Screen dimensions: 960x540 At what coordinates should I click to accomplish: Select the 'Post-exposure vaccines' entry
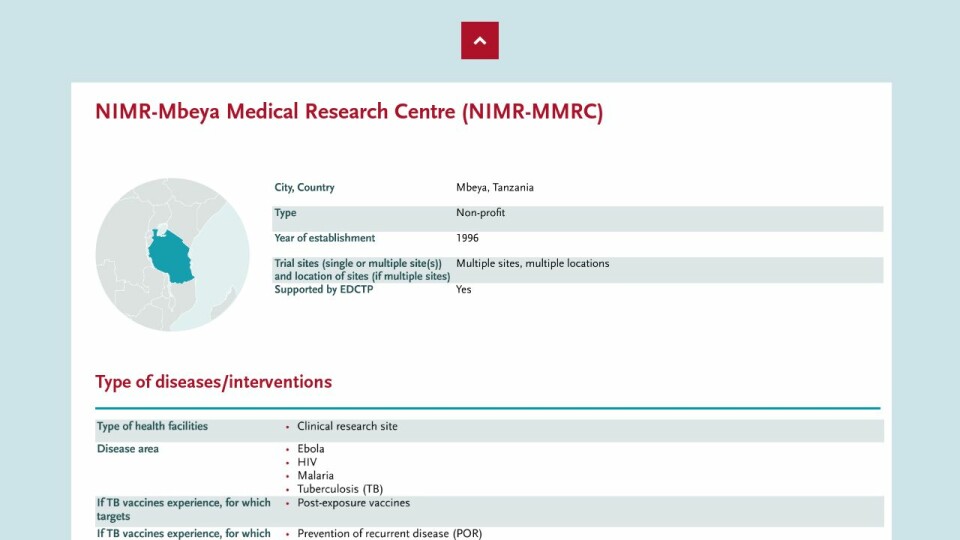(353, 503)
